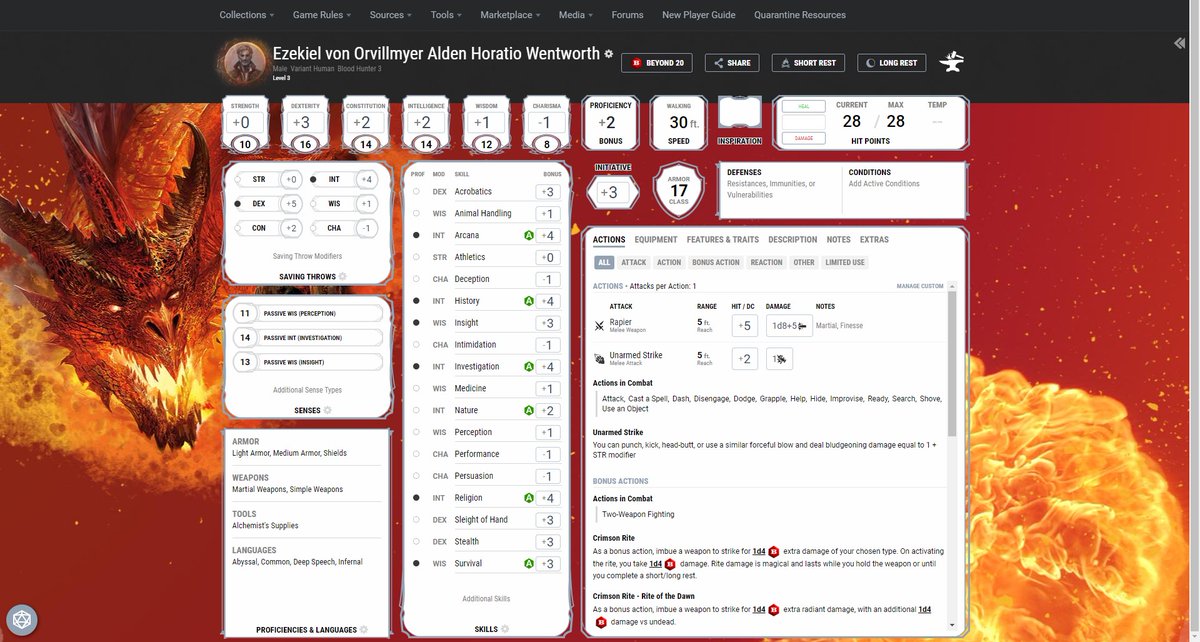Click the Heal button

pos(804,106)
